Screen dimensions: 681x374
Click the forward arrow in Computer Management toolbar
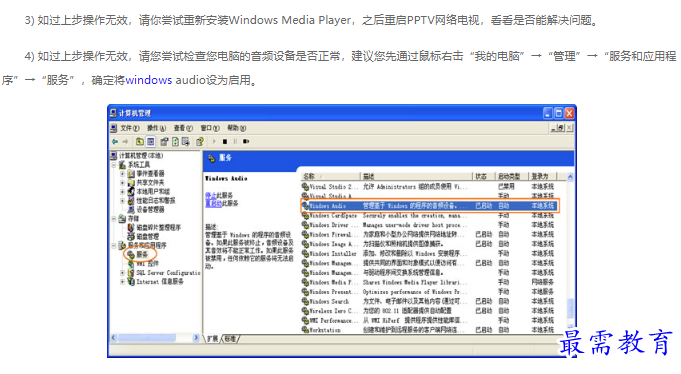[126, 142]
